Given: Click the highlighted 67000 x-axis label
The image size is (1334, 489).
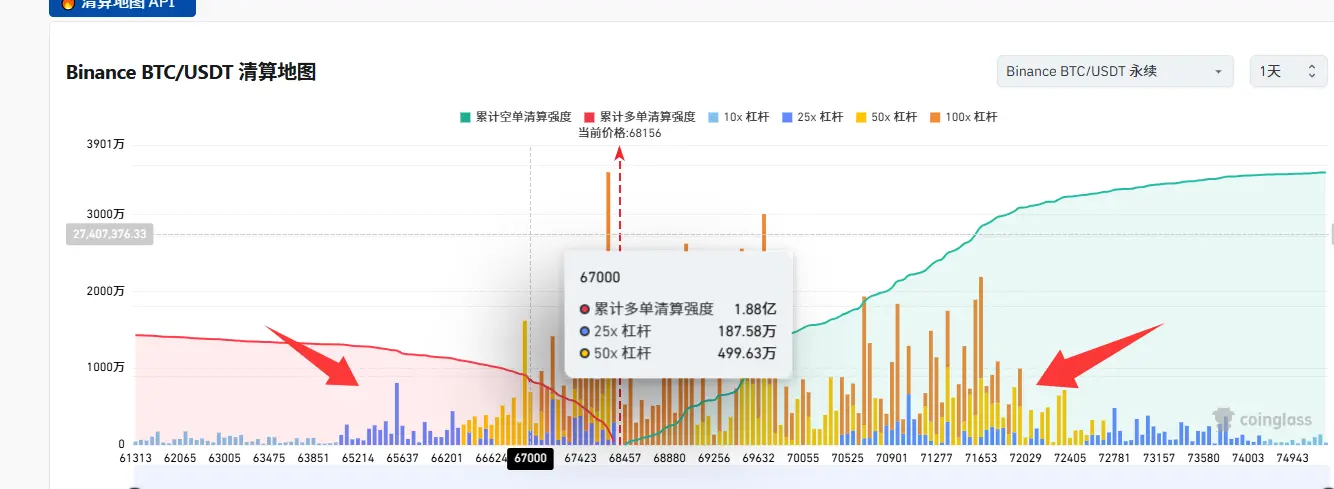Looking at the screenshot, I should [530, 458].
